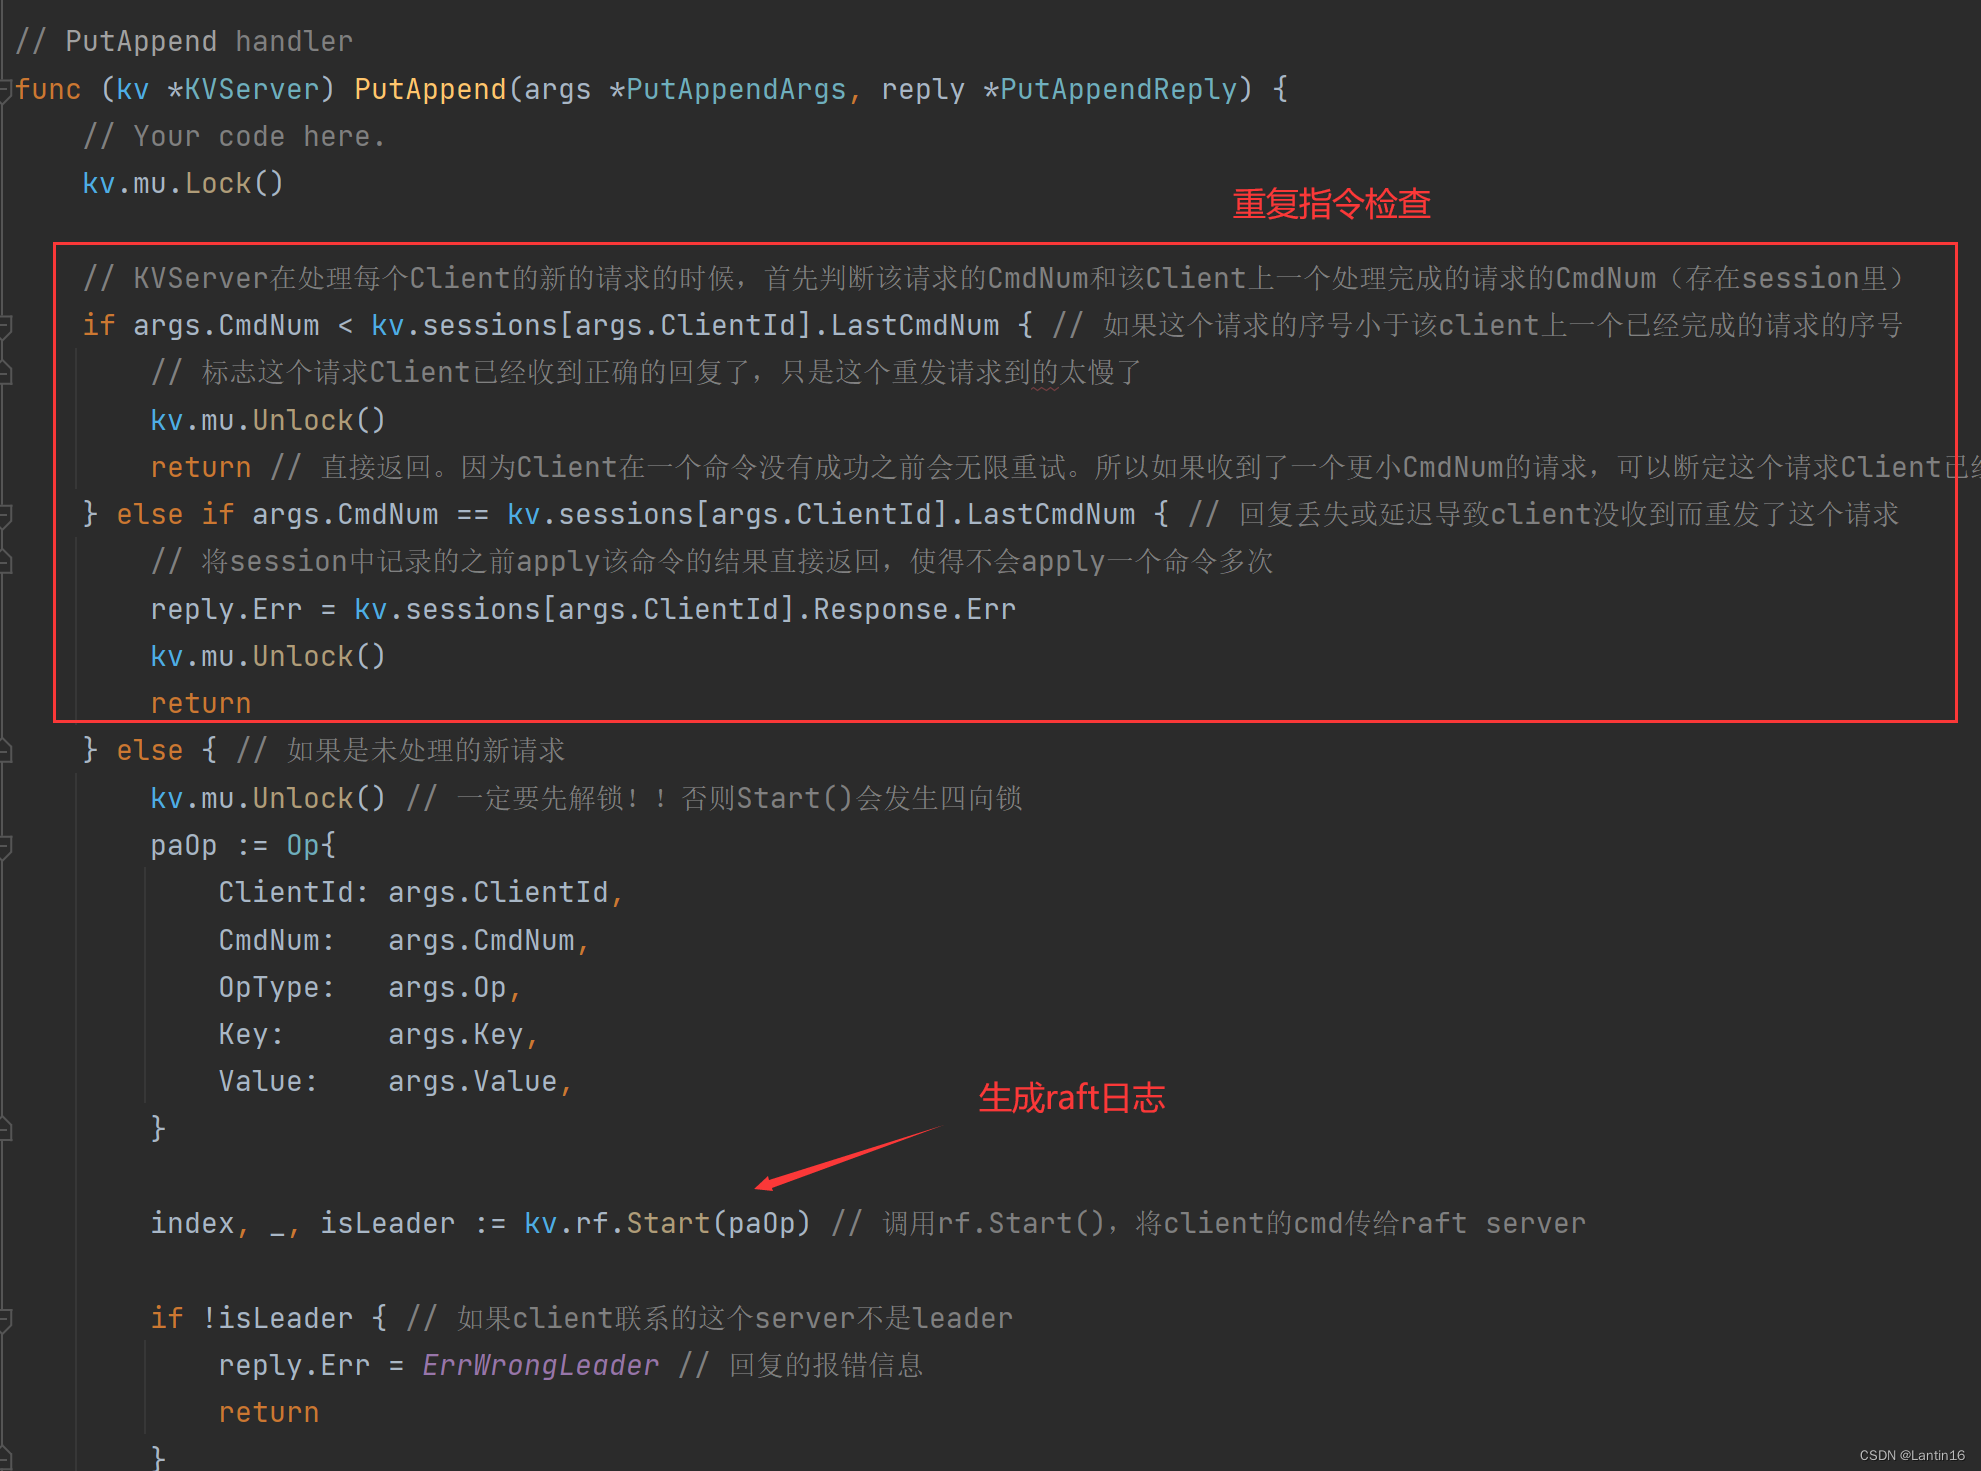
Task: Fold the 'paOp := Op{' struct literal
Action: (5, 846)
